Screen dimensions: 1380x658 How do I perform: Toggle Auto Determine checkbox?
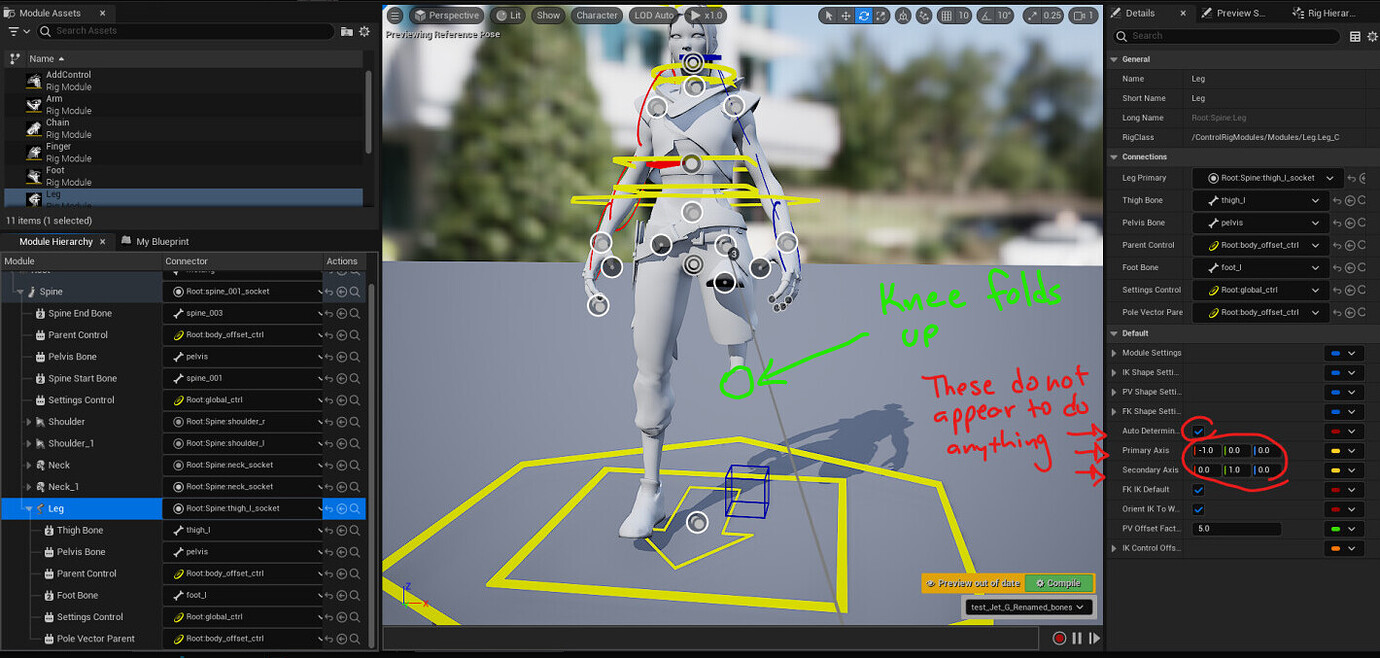coord(1198,431)
